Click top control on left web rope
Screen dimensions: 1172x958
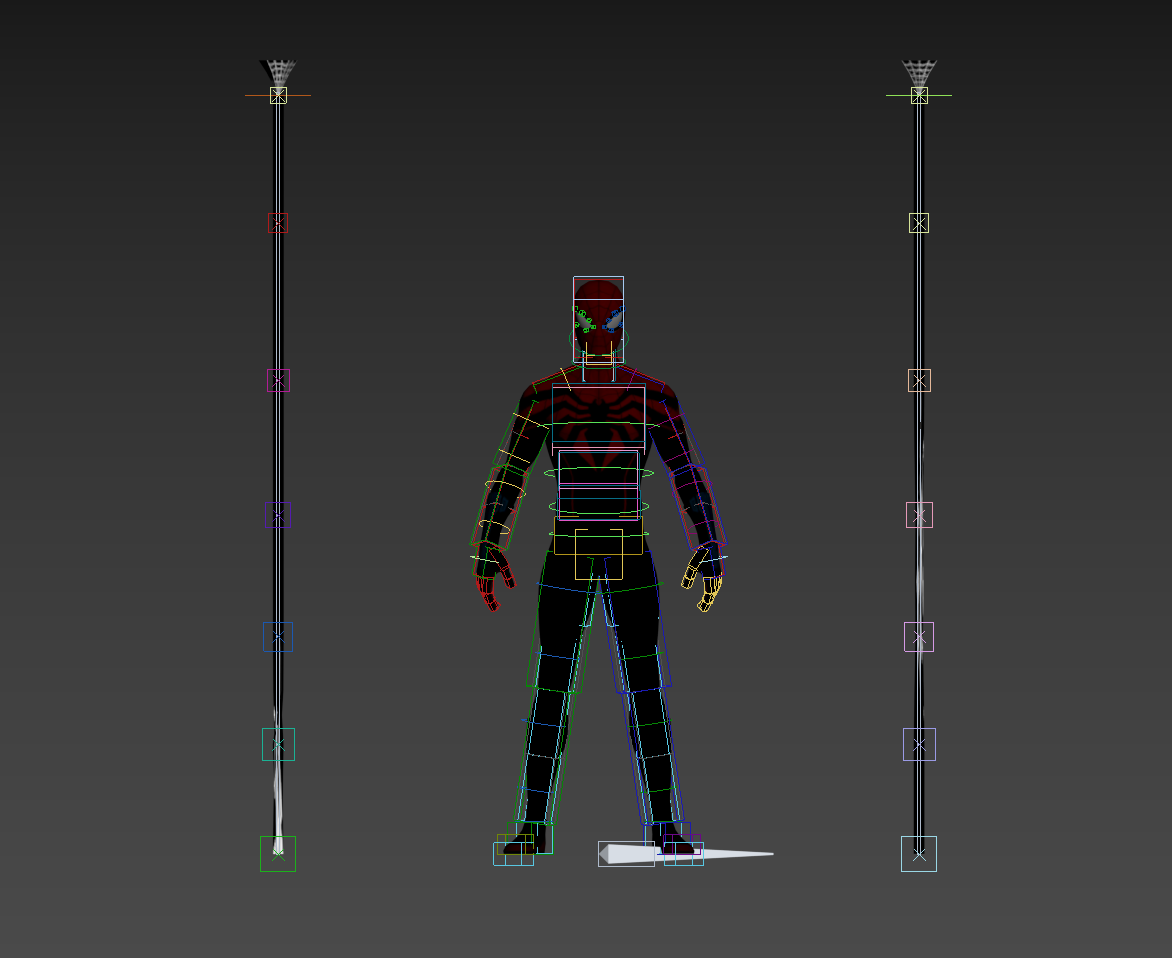click(278, 95)
